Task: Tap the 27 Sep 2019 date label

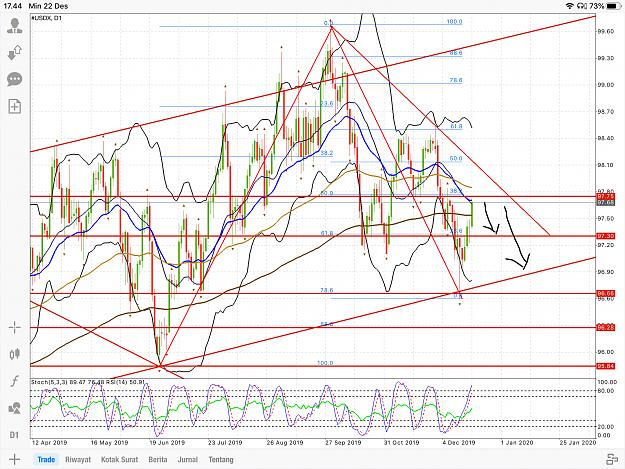Action: 343,442
